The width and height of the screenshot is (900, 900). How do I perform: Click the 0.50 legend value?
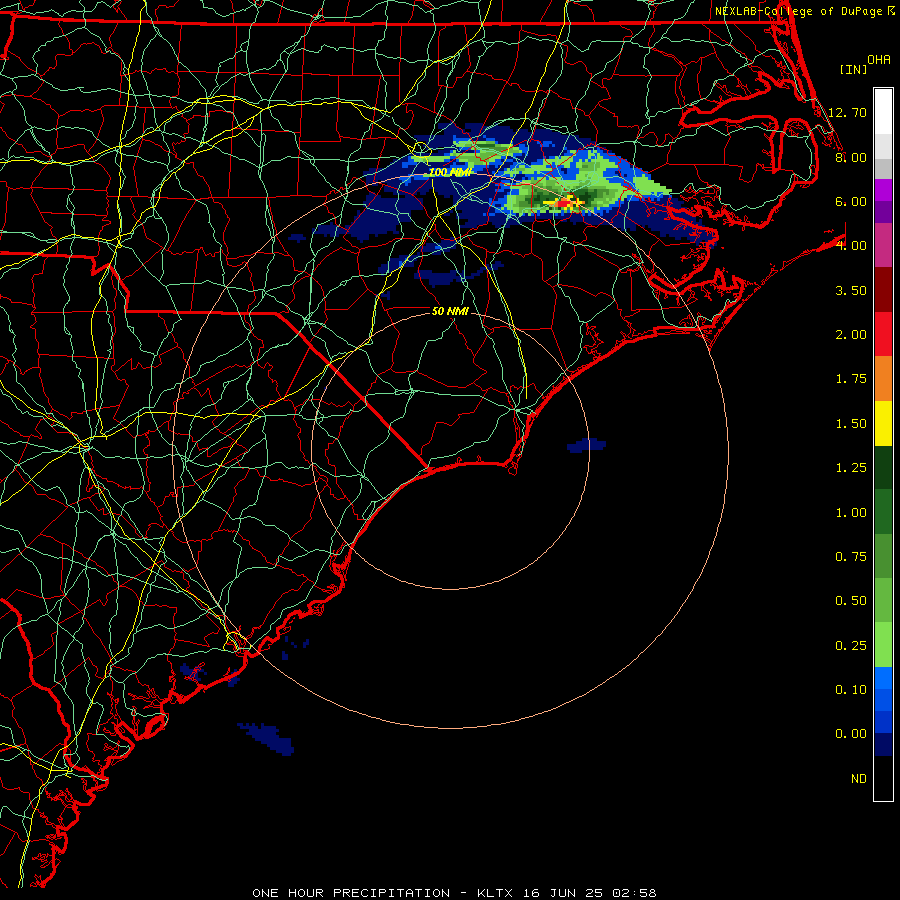click(851, 601)
